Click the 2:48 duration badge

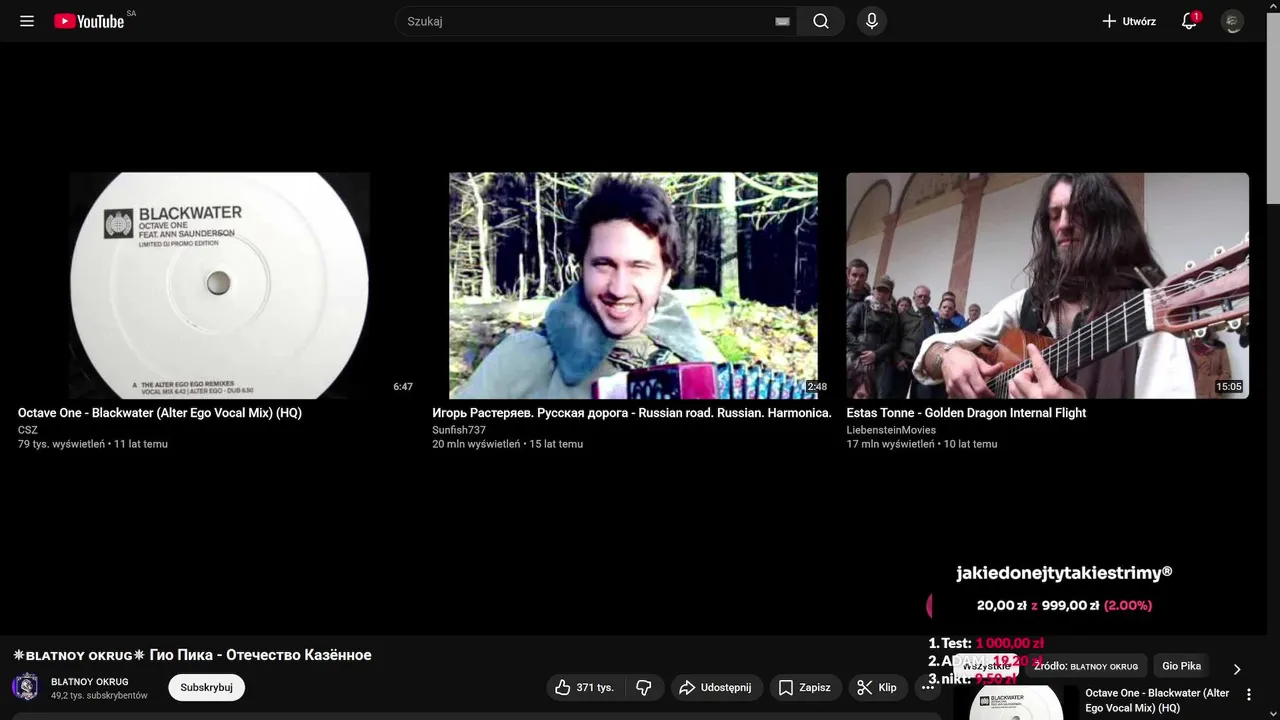pos(817,387)
